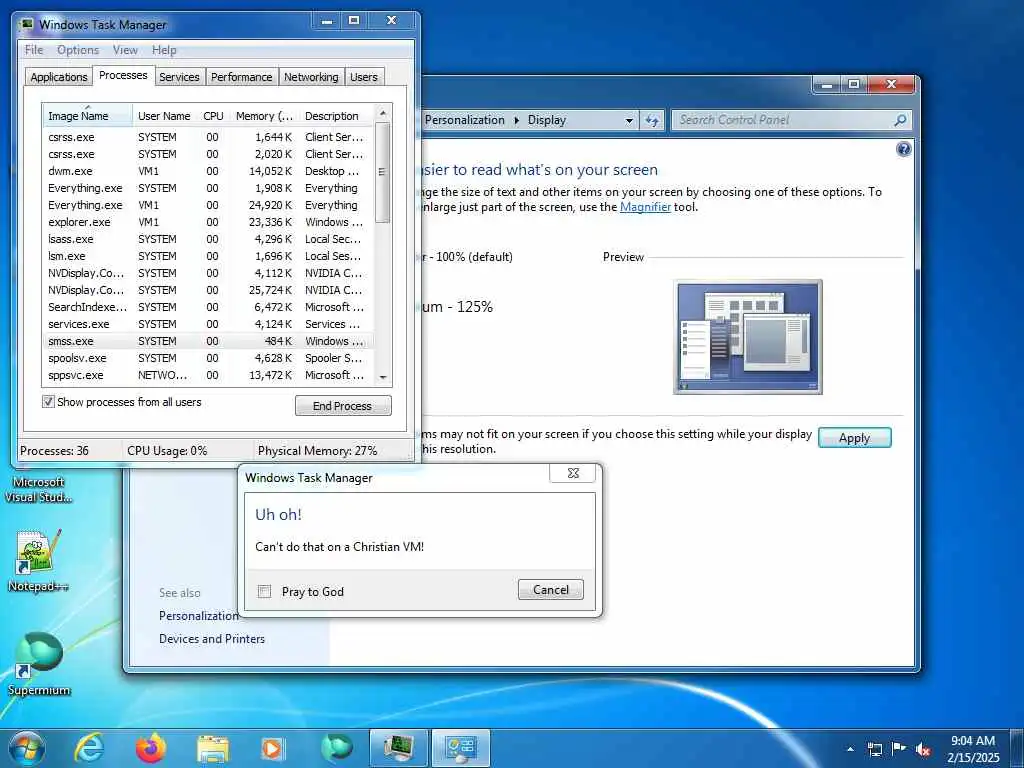Click the taskbar clock showing 9:04 AM
The height and width of the screenshot is (768, 1024).
[x=972, y=749]
